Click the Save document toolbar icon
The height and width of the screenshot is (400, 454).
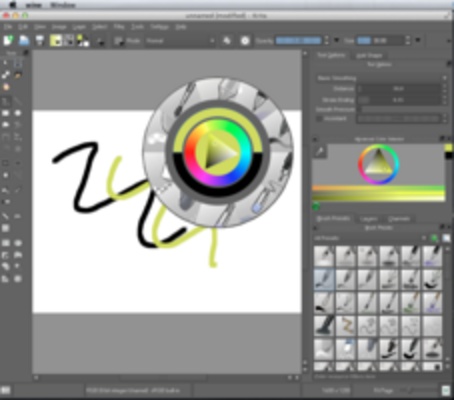pyautogui.click(x=40, y=41)
